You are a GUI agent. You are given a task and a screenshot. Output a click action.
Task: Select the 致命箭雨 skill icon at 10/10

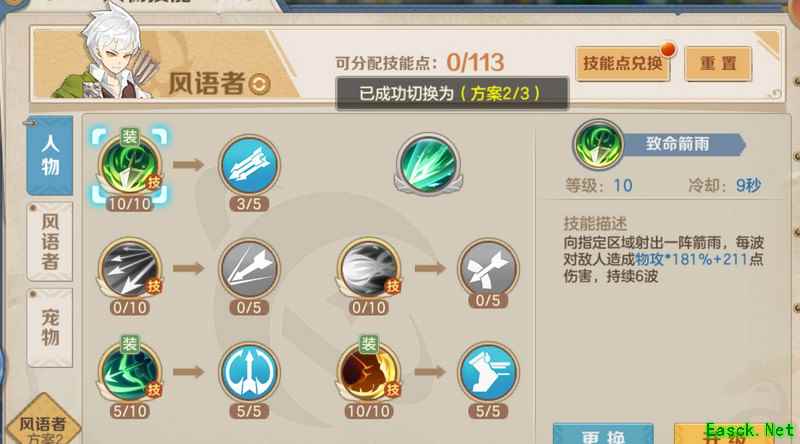130,166
